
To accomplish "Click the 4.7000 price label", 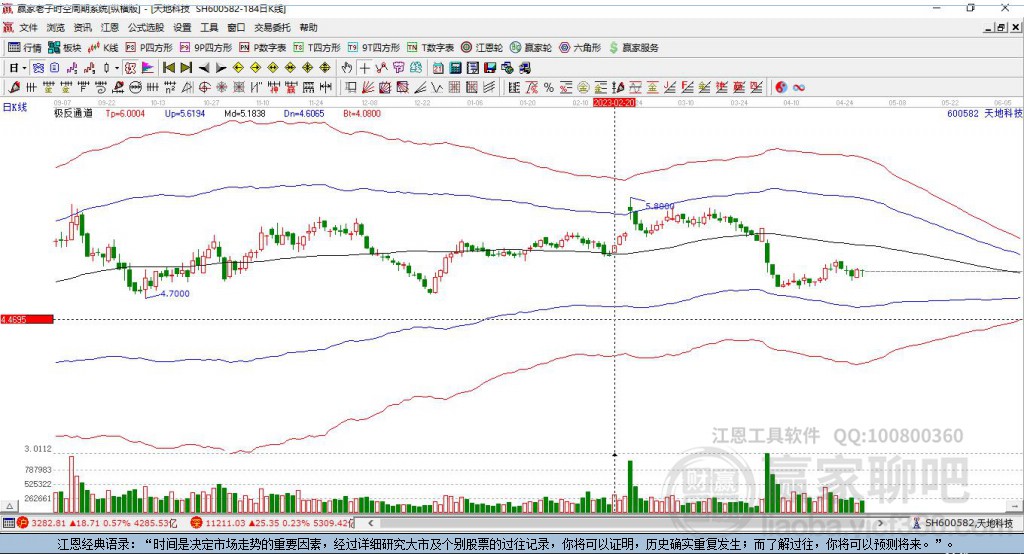I will pos(175,293).
